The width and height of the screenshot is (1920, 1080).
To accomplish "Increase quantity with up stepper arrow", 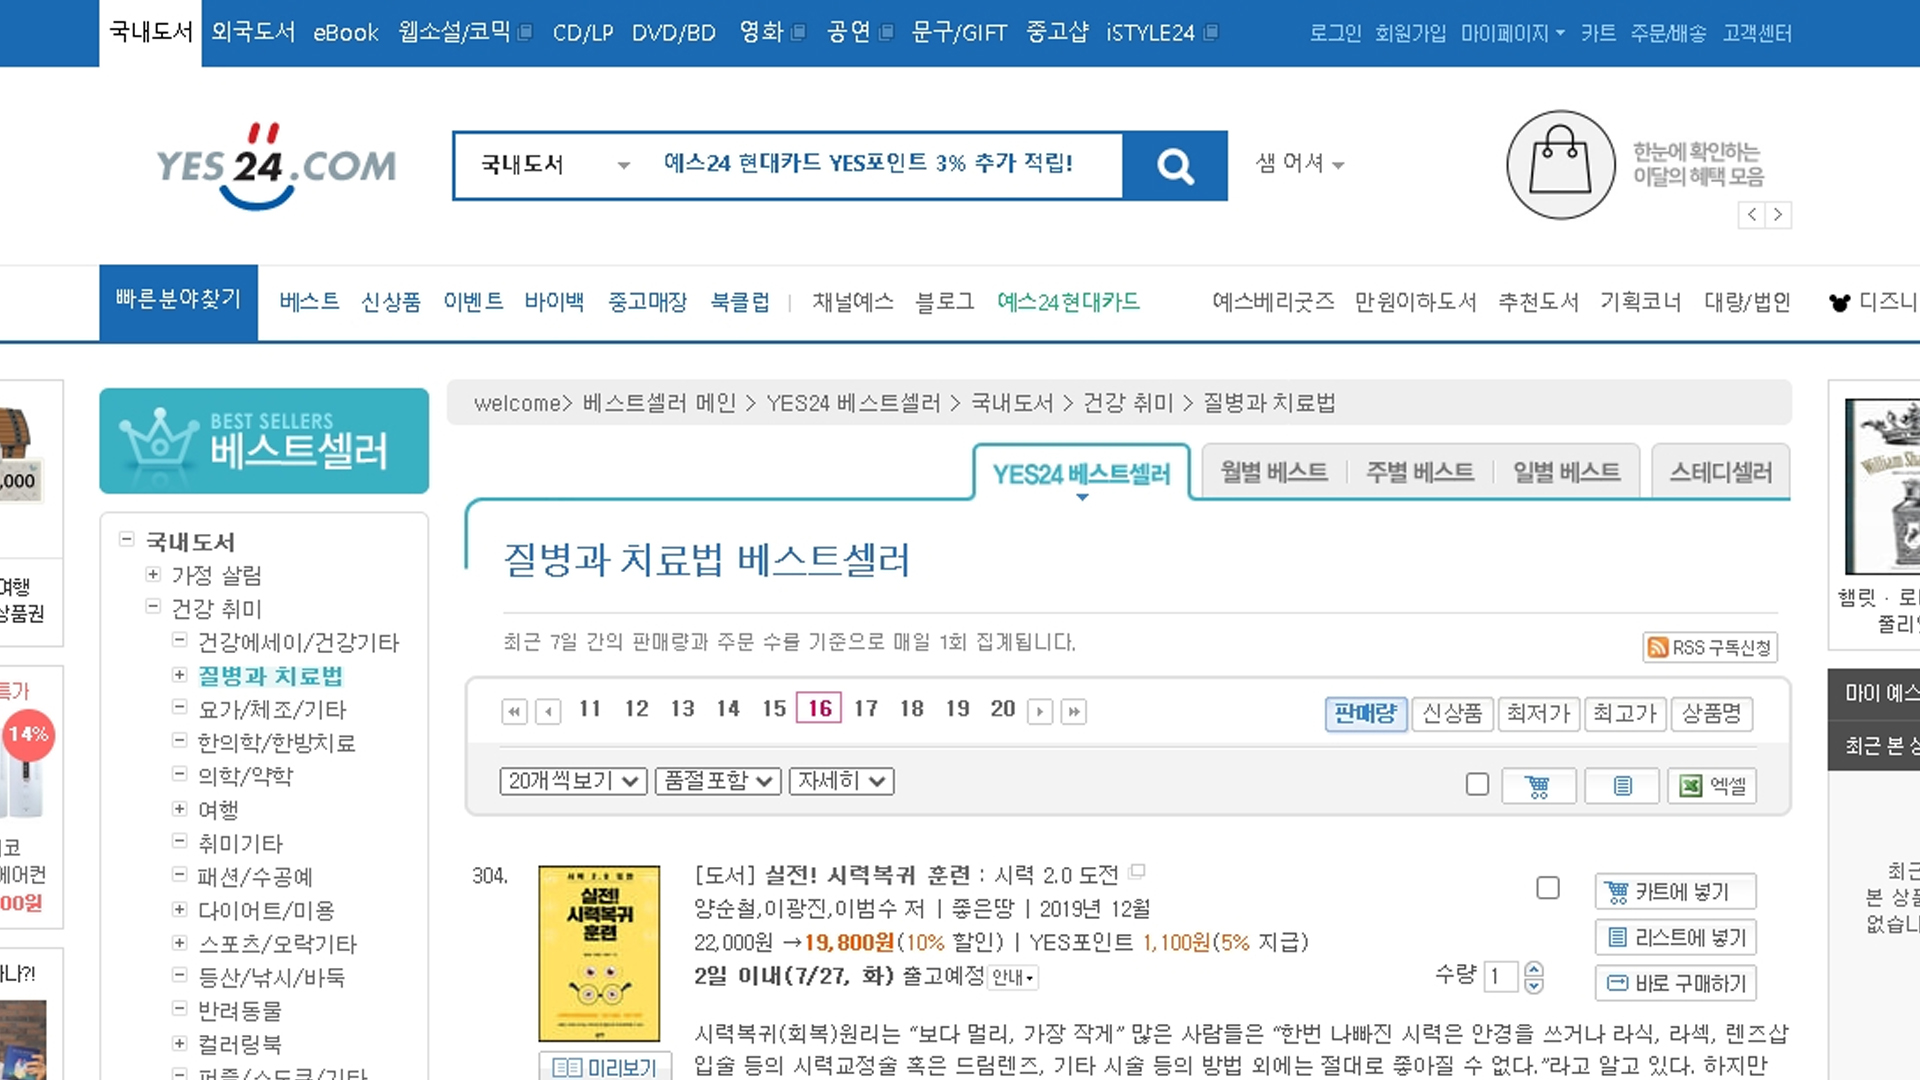I will [x=1534, y=968].
